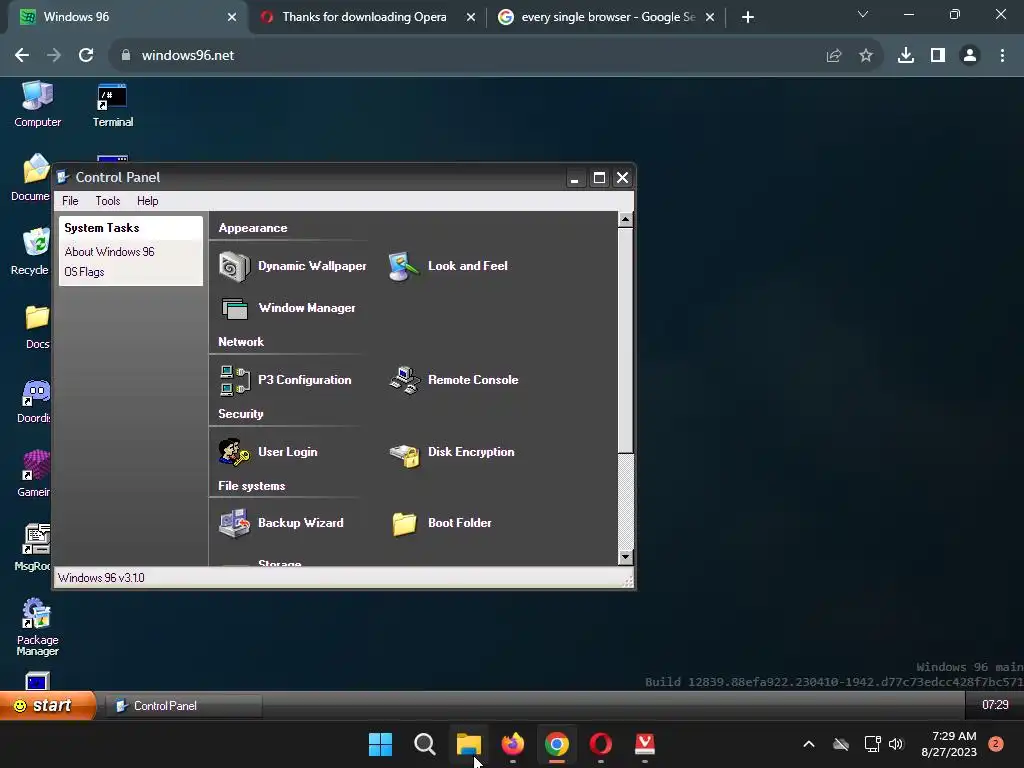Open the P3 Configuration icon

(x=234, y=380)
